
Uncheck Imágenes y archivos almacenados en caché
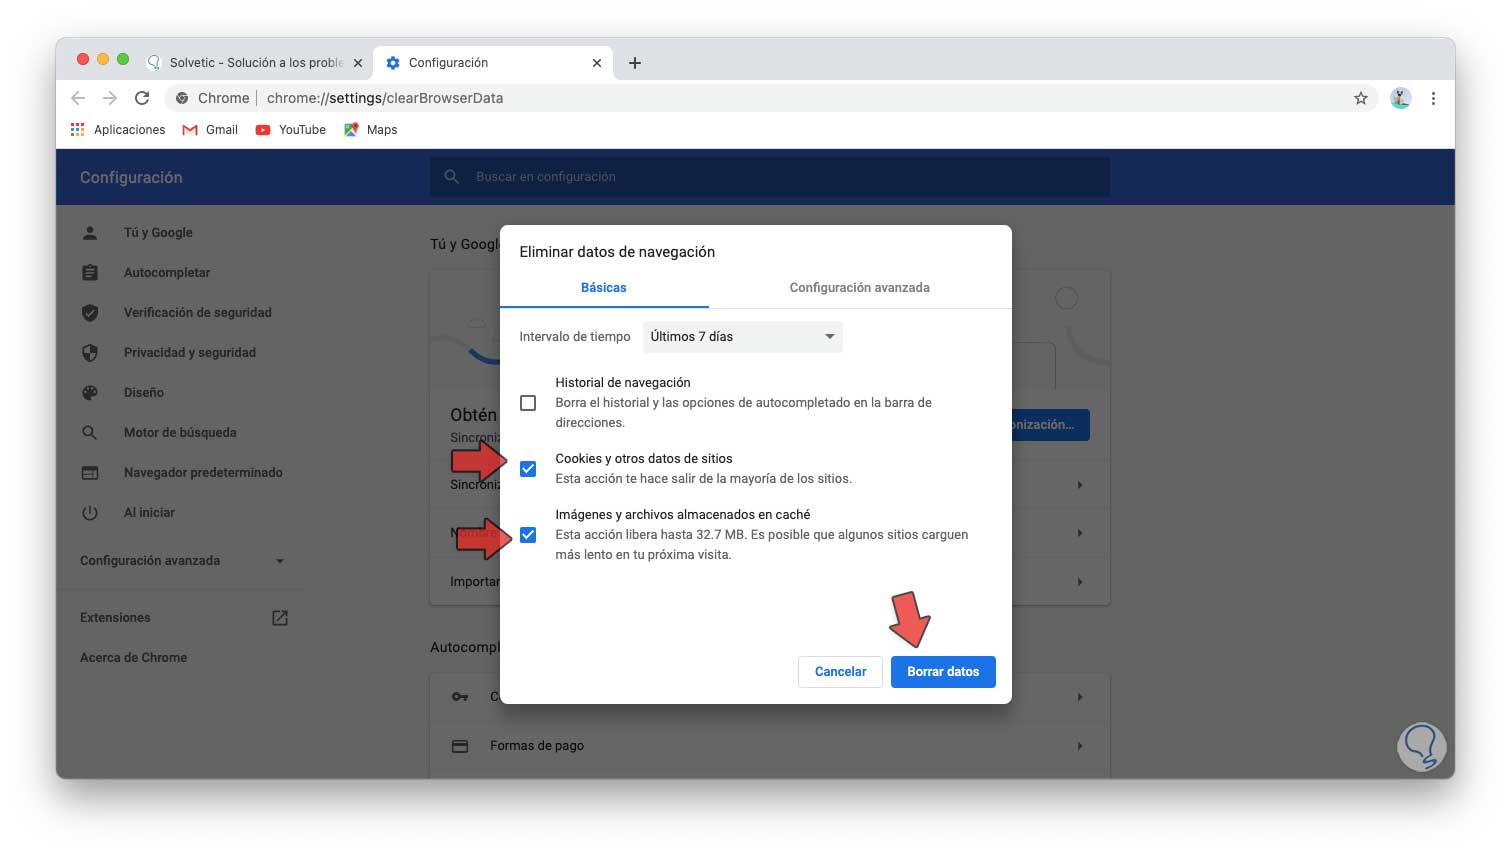[x=528, y=535]
